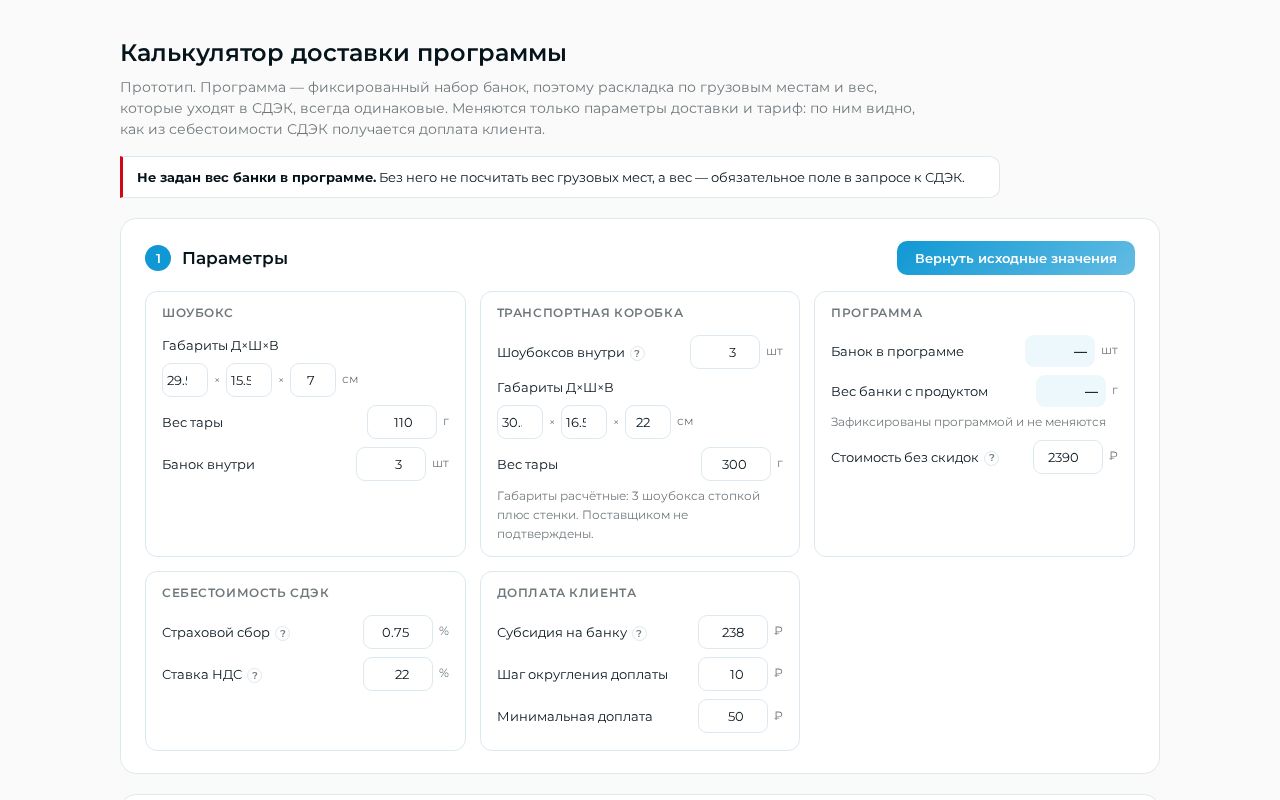Click Стоимость без скидок field 2390
The width and height of the screenshot is (1280, 800).
pos(1068,457)
